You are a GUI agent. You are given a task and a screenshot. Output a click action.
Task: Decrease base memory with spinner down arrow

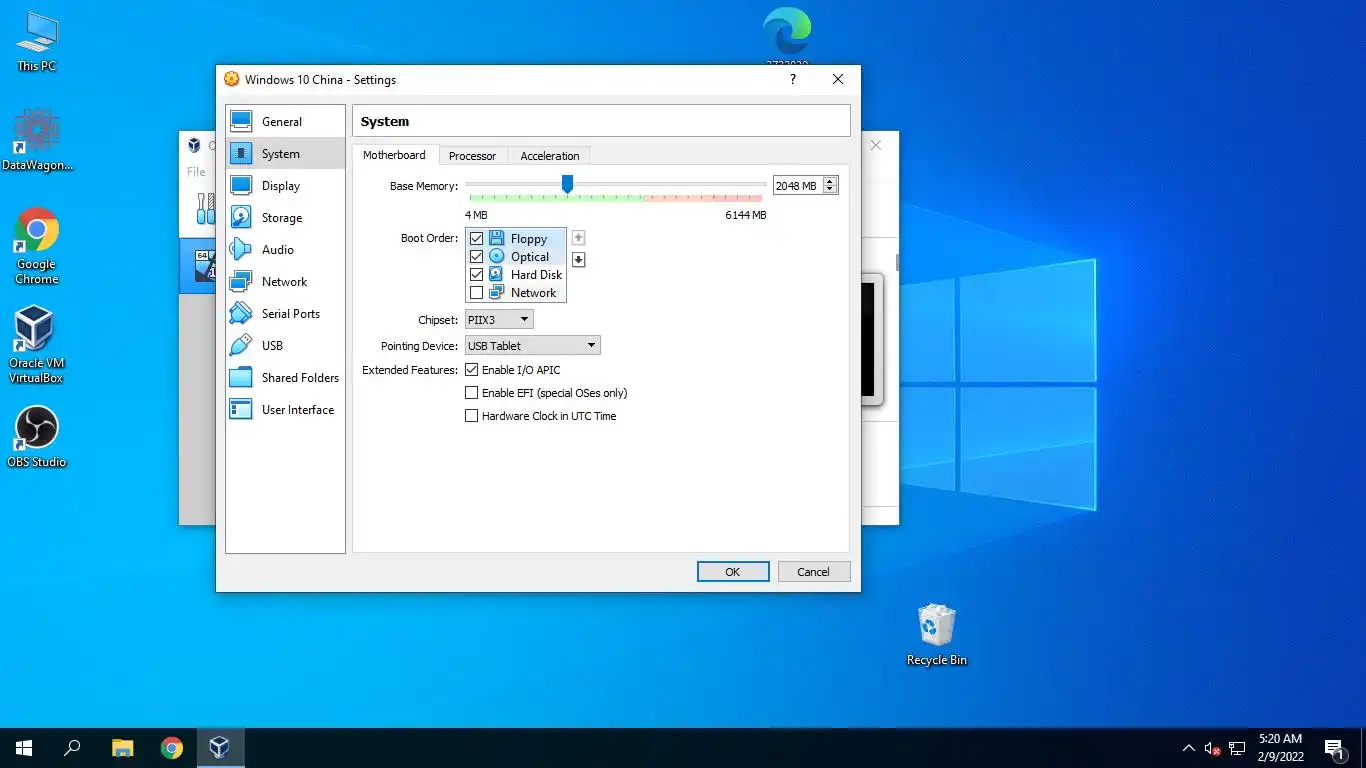pos(830,190)
